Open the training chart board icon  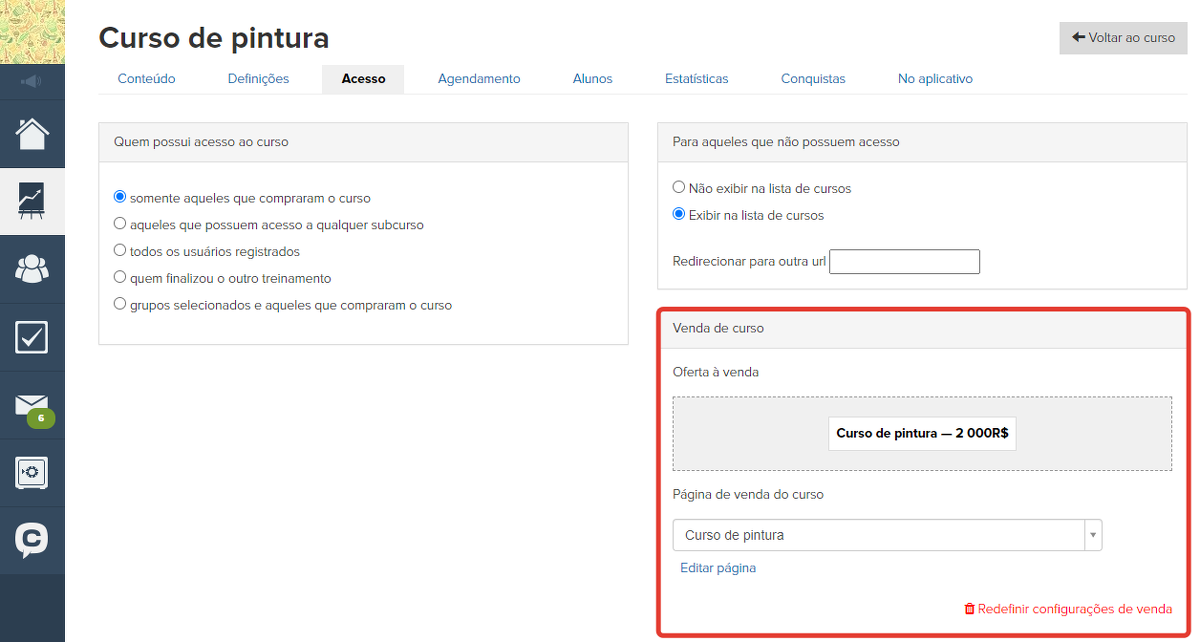point(32,201)
